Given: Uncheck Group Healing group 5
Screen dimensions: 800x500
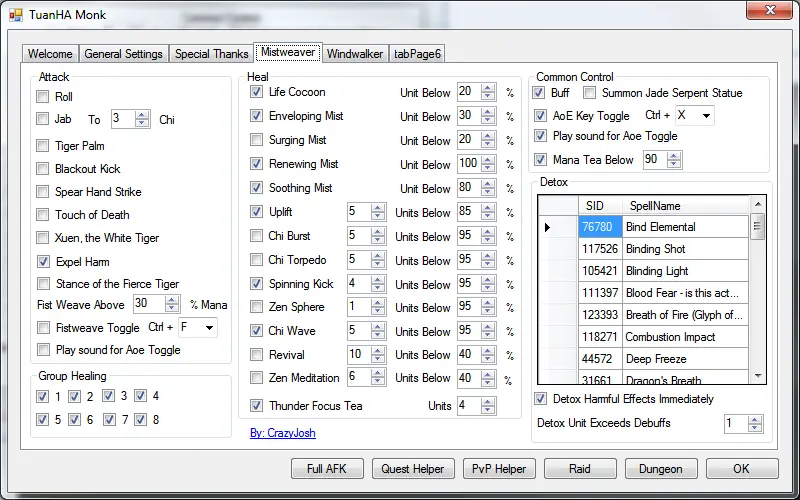Looking at the screenshot, I should coord(42,420).
